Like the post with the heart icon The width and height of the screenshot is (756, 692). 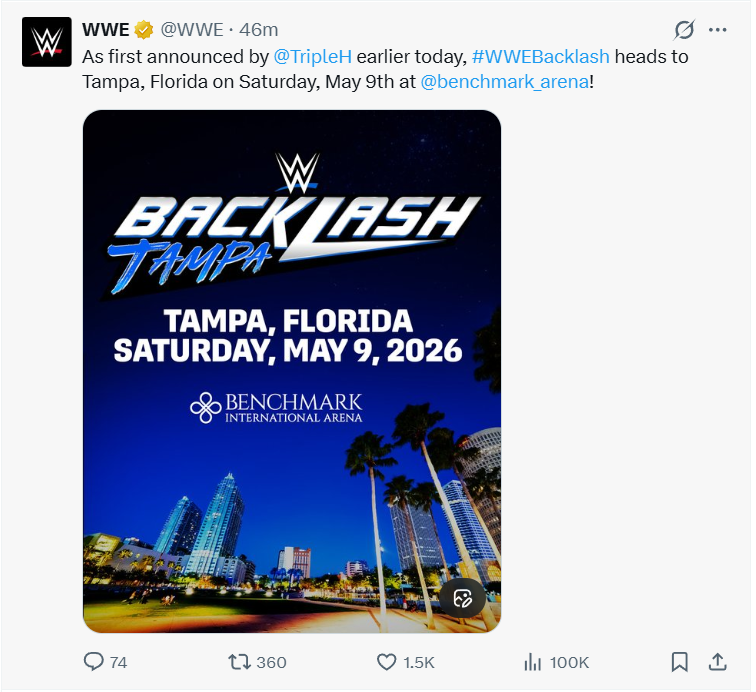[387, 662]
